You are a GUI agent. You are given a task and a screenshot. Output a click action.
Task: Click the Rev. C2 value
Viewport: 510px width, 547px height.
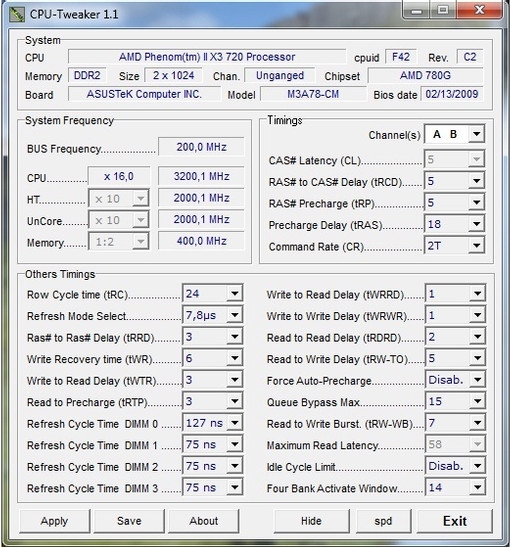point(470,57)
